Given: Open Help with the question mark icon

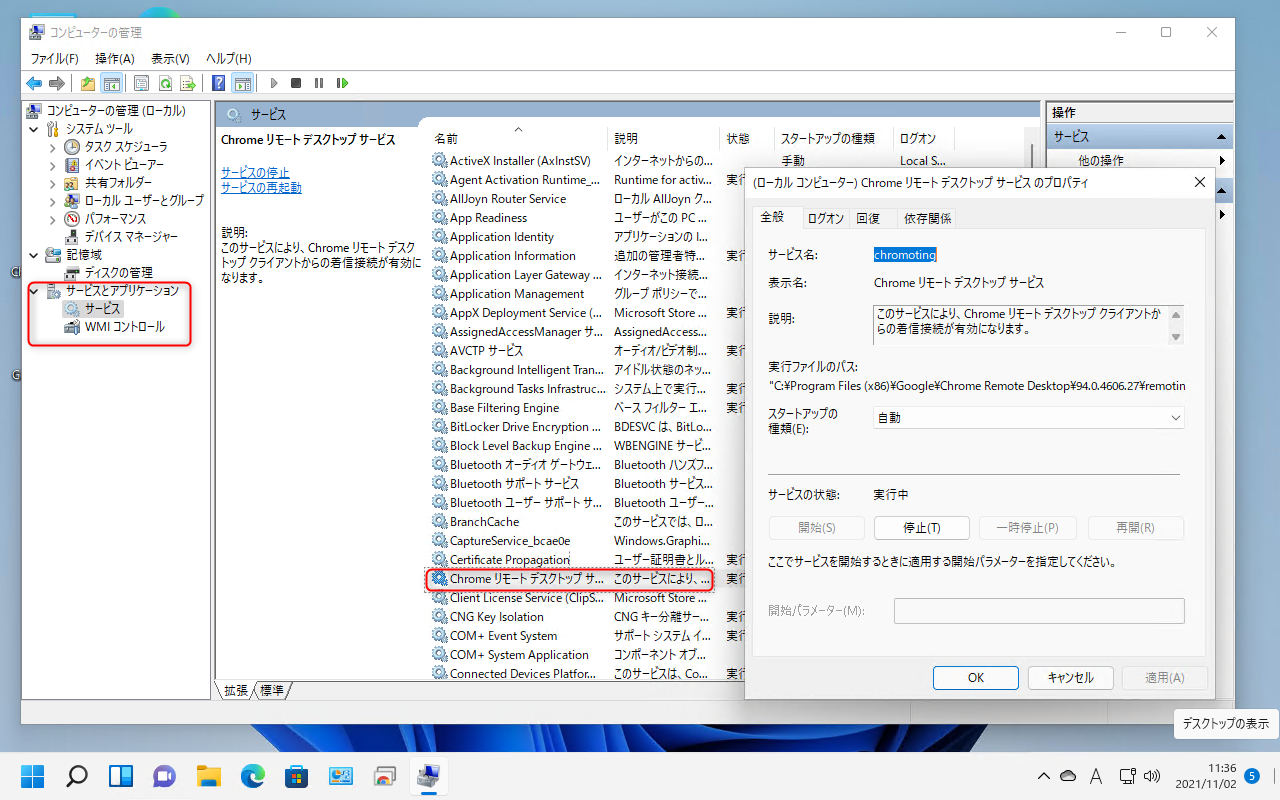Looking at the screenshot, I should pos(219,83).
